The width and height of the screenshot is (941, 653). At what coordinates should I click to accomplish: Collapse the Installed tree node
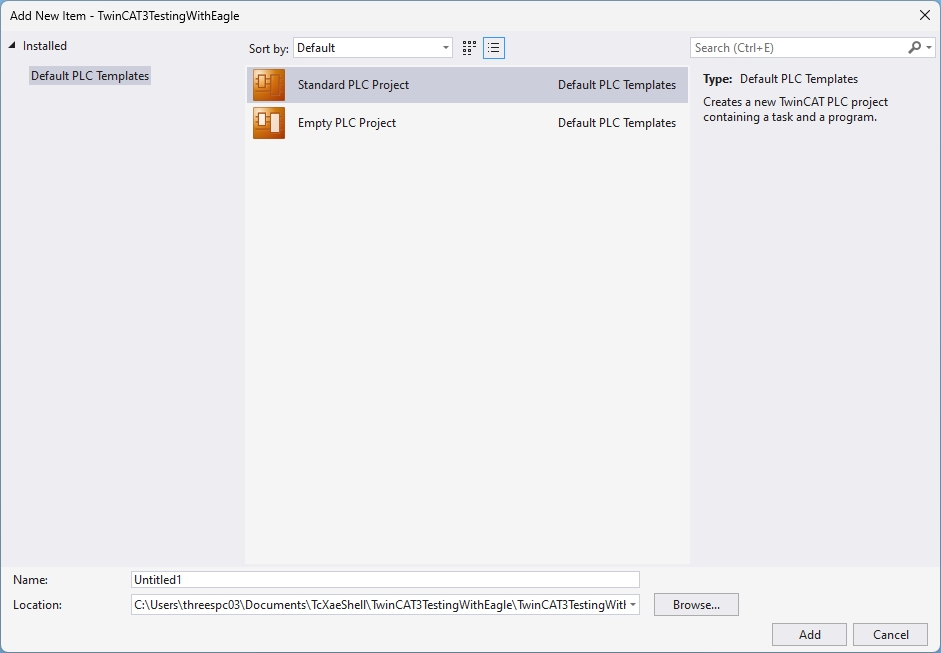[12, 46]
